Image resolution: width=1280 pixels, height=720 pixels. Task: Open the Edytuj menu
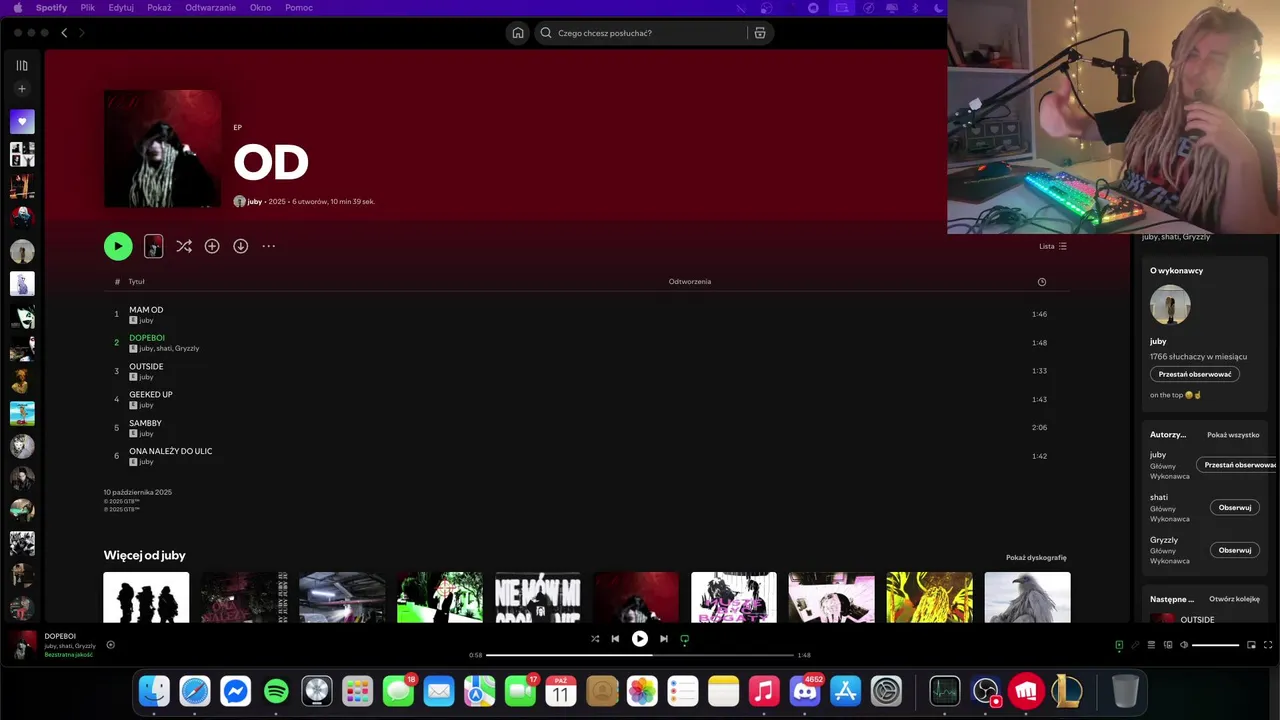[x=121, y=8]
